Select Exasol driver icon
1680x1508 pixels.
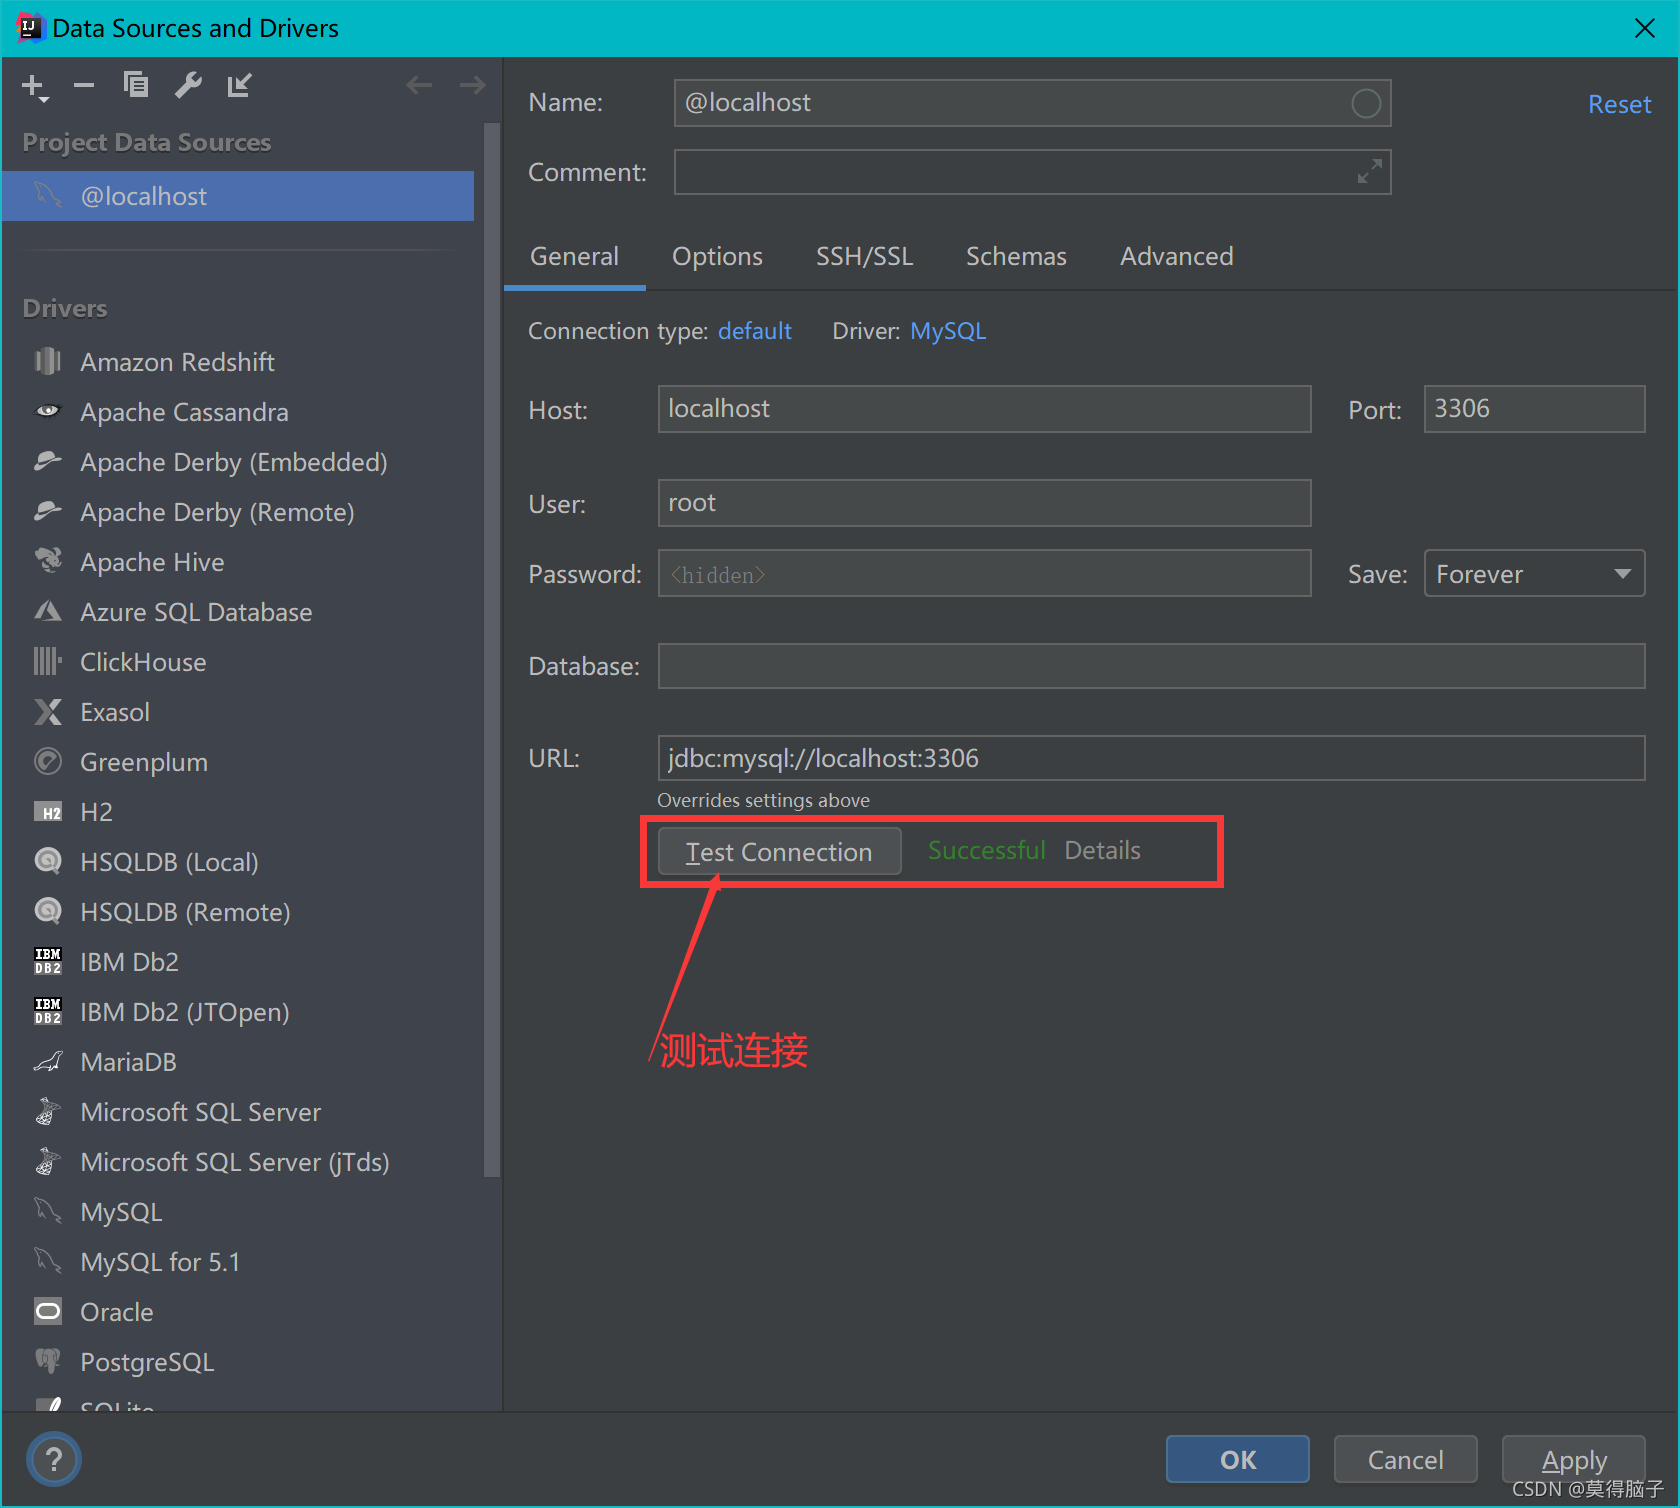tap(48, 711)
